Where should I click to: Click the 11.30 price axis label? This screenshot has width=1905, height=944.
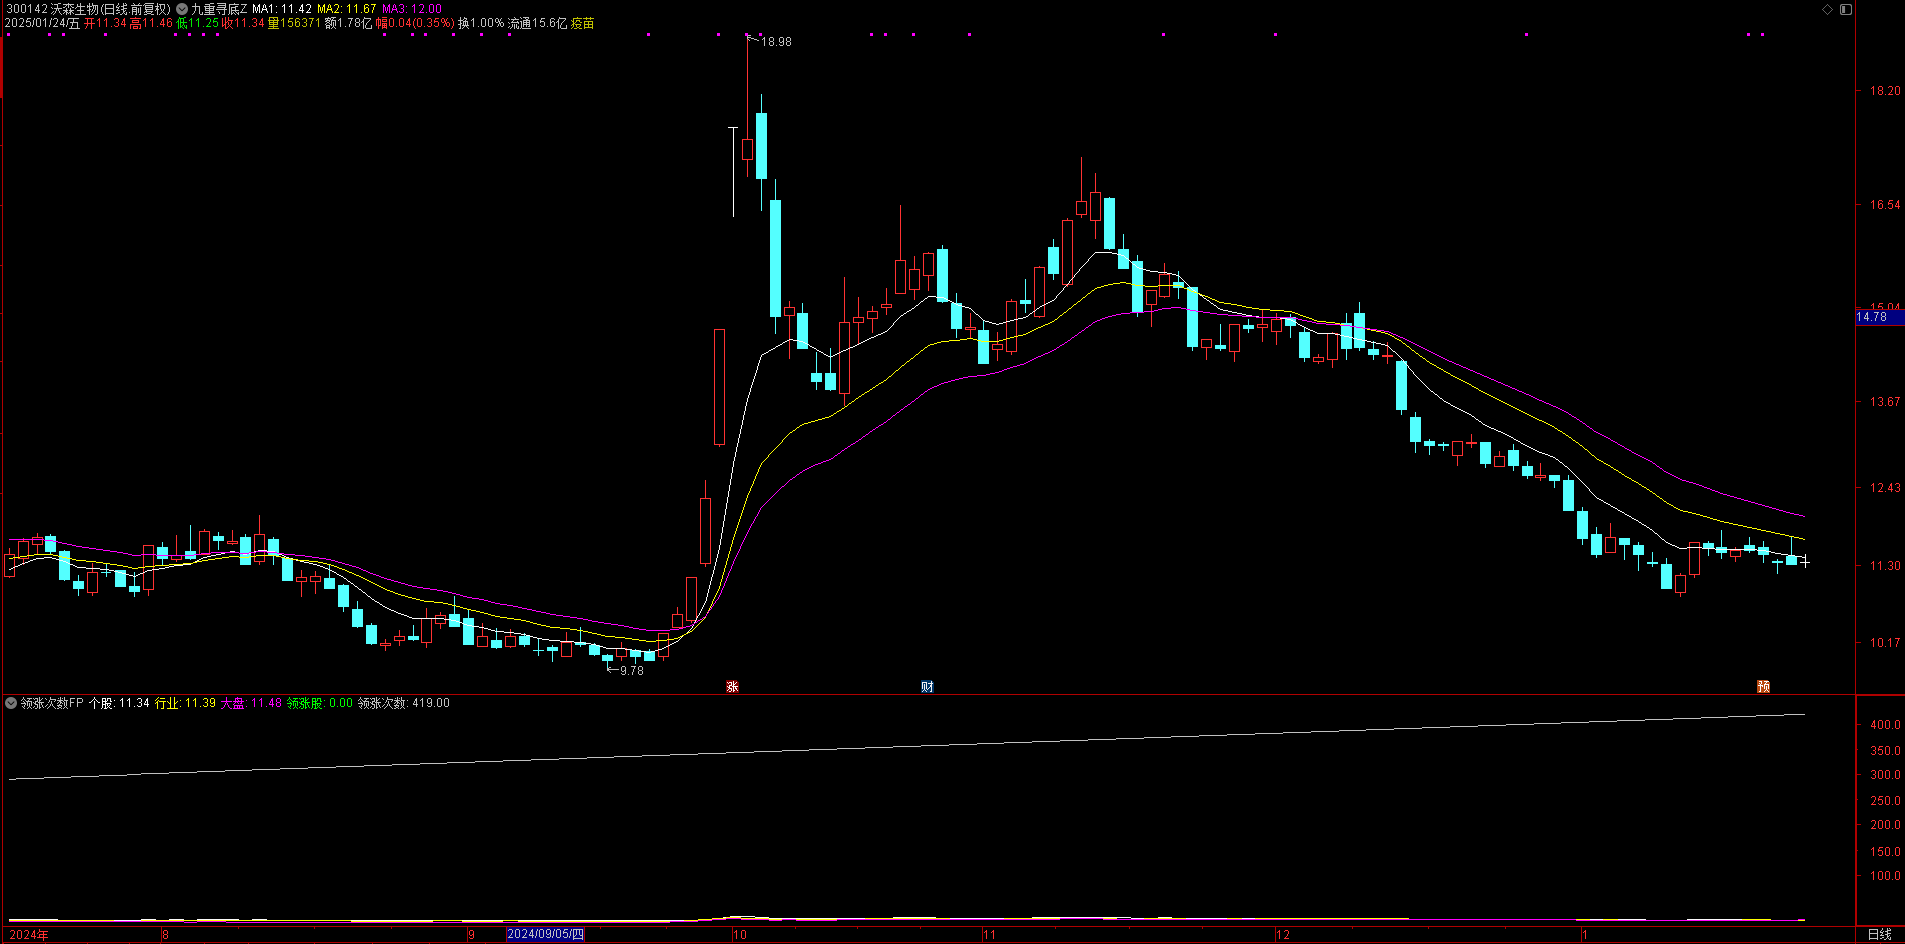tap(1885, 566)
